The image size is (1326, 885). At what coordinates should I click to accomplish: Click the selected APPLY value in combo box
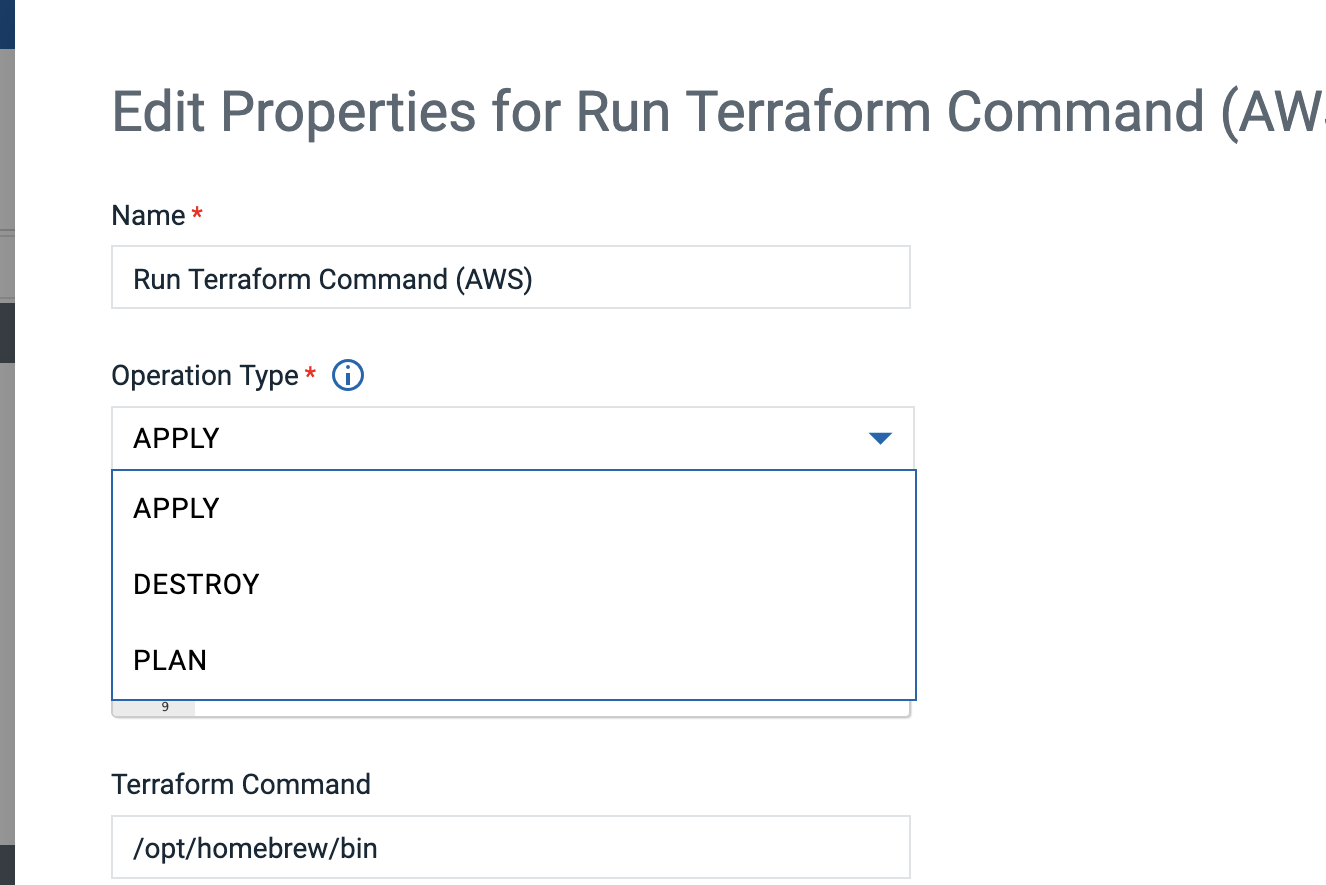pyautogui.click(x=176, y=438)
